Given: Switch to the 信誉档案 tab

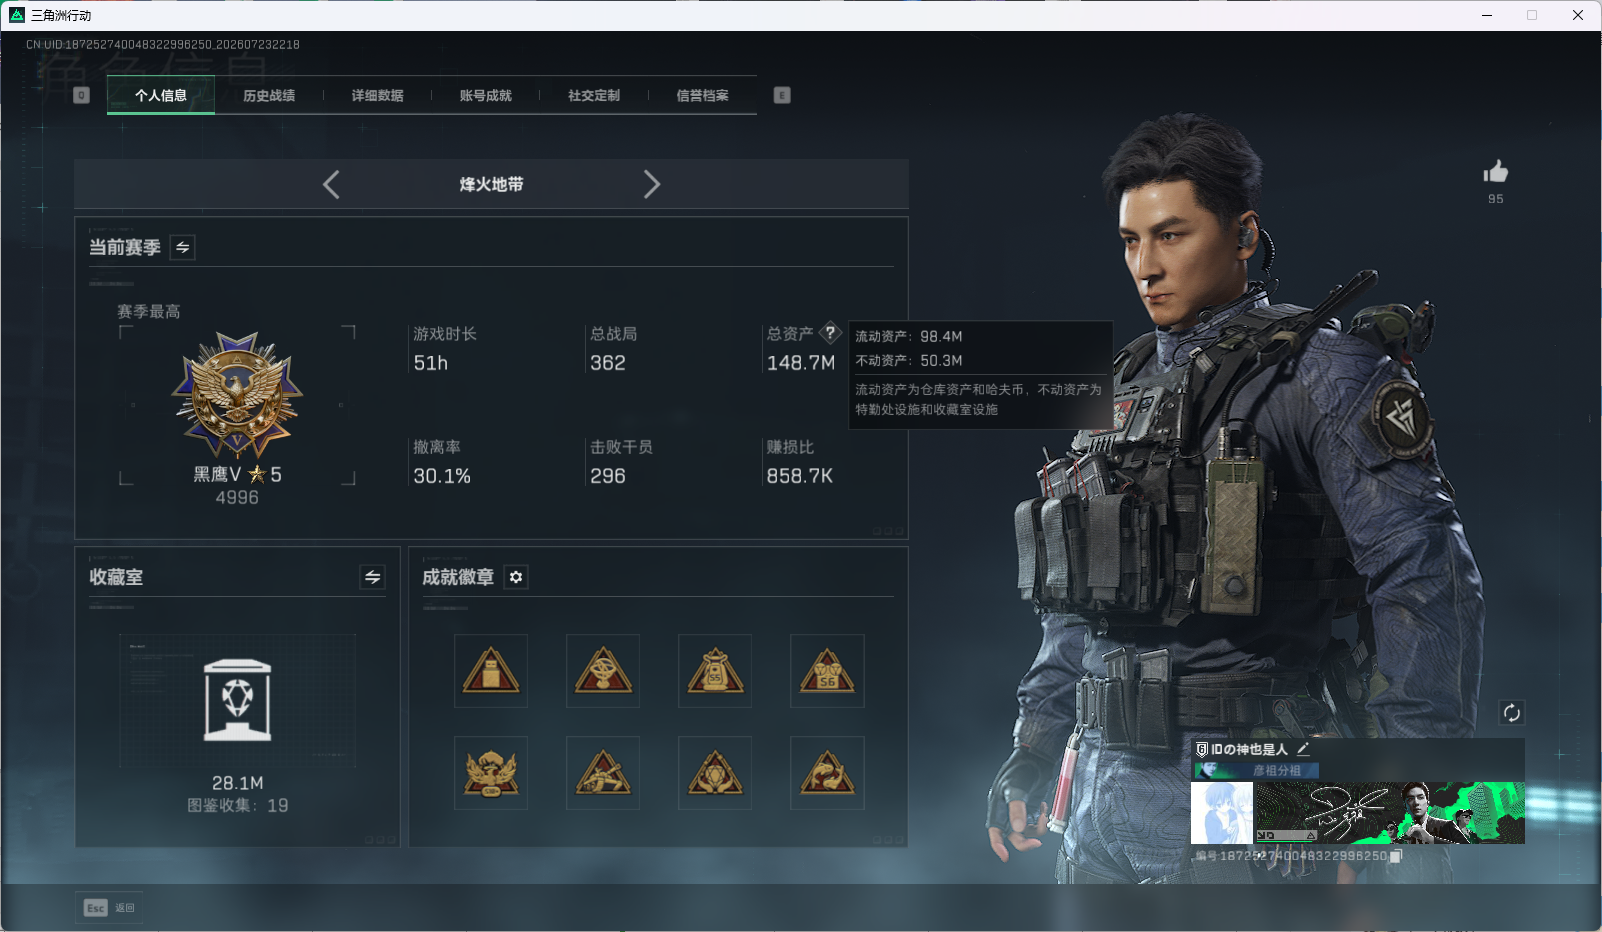Looking at the screenshot, I should click(x=702, y=96).
